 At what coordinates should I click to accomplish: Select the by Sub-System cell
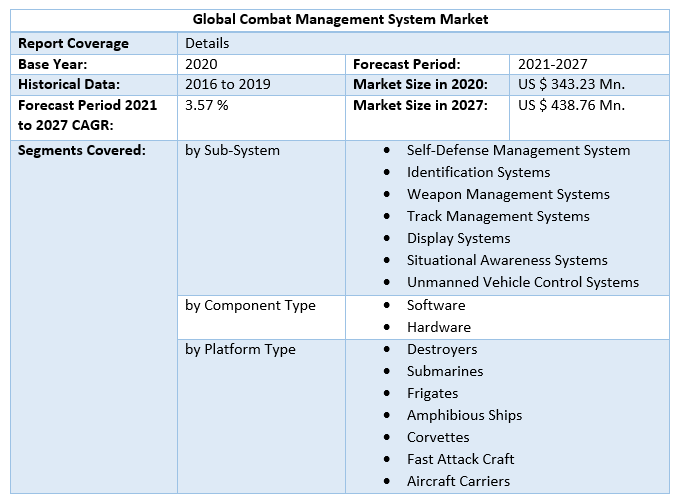[232, 150]
